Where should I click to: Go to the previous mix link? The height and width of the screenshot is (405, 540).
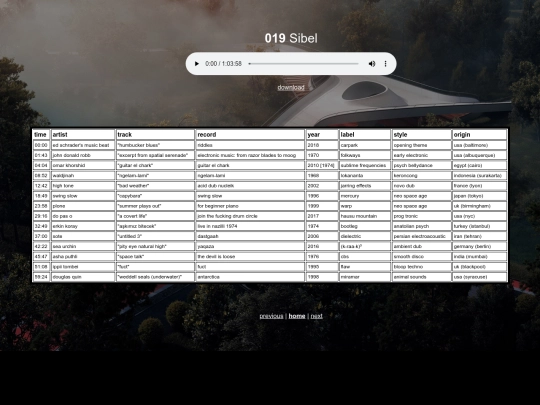[271, 316]
